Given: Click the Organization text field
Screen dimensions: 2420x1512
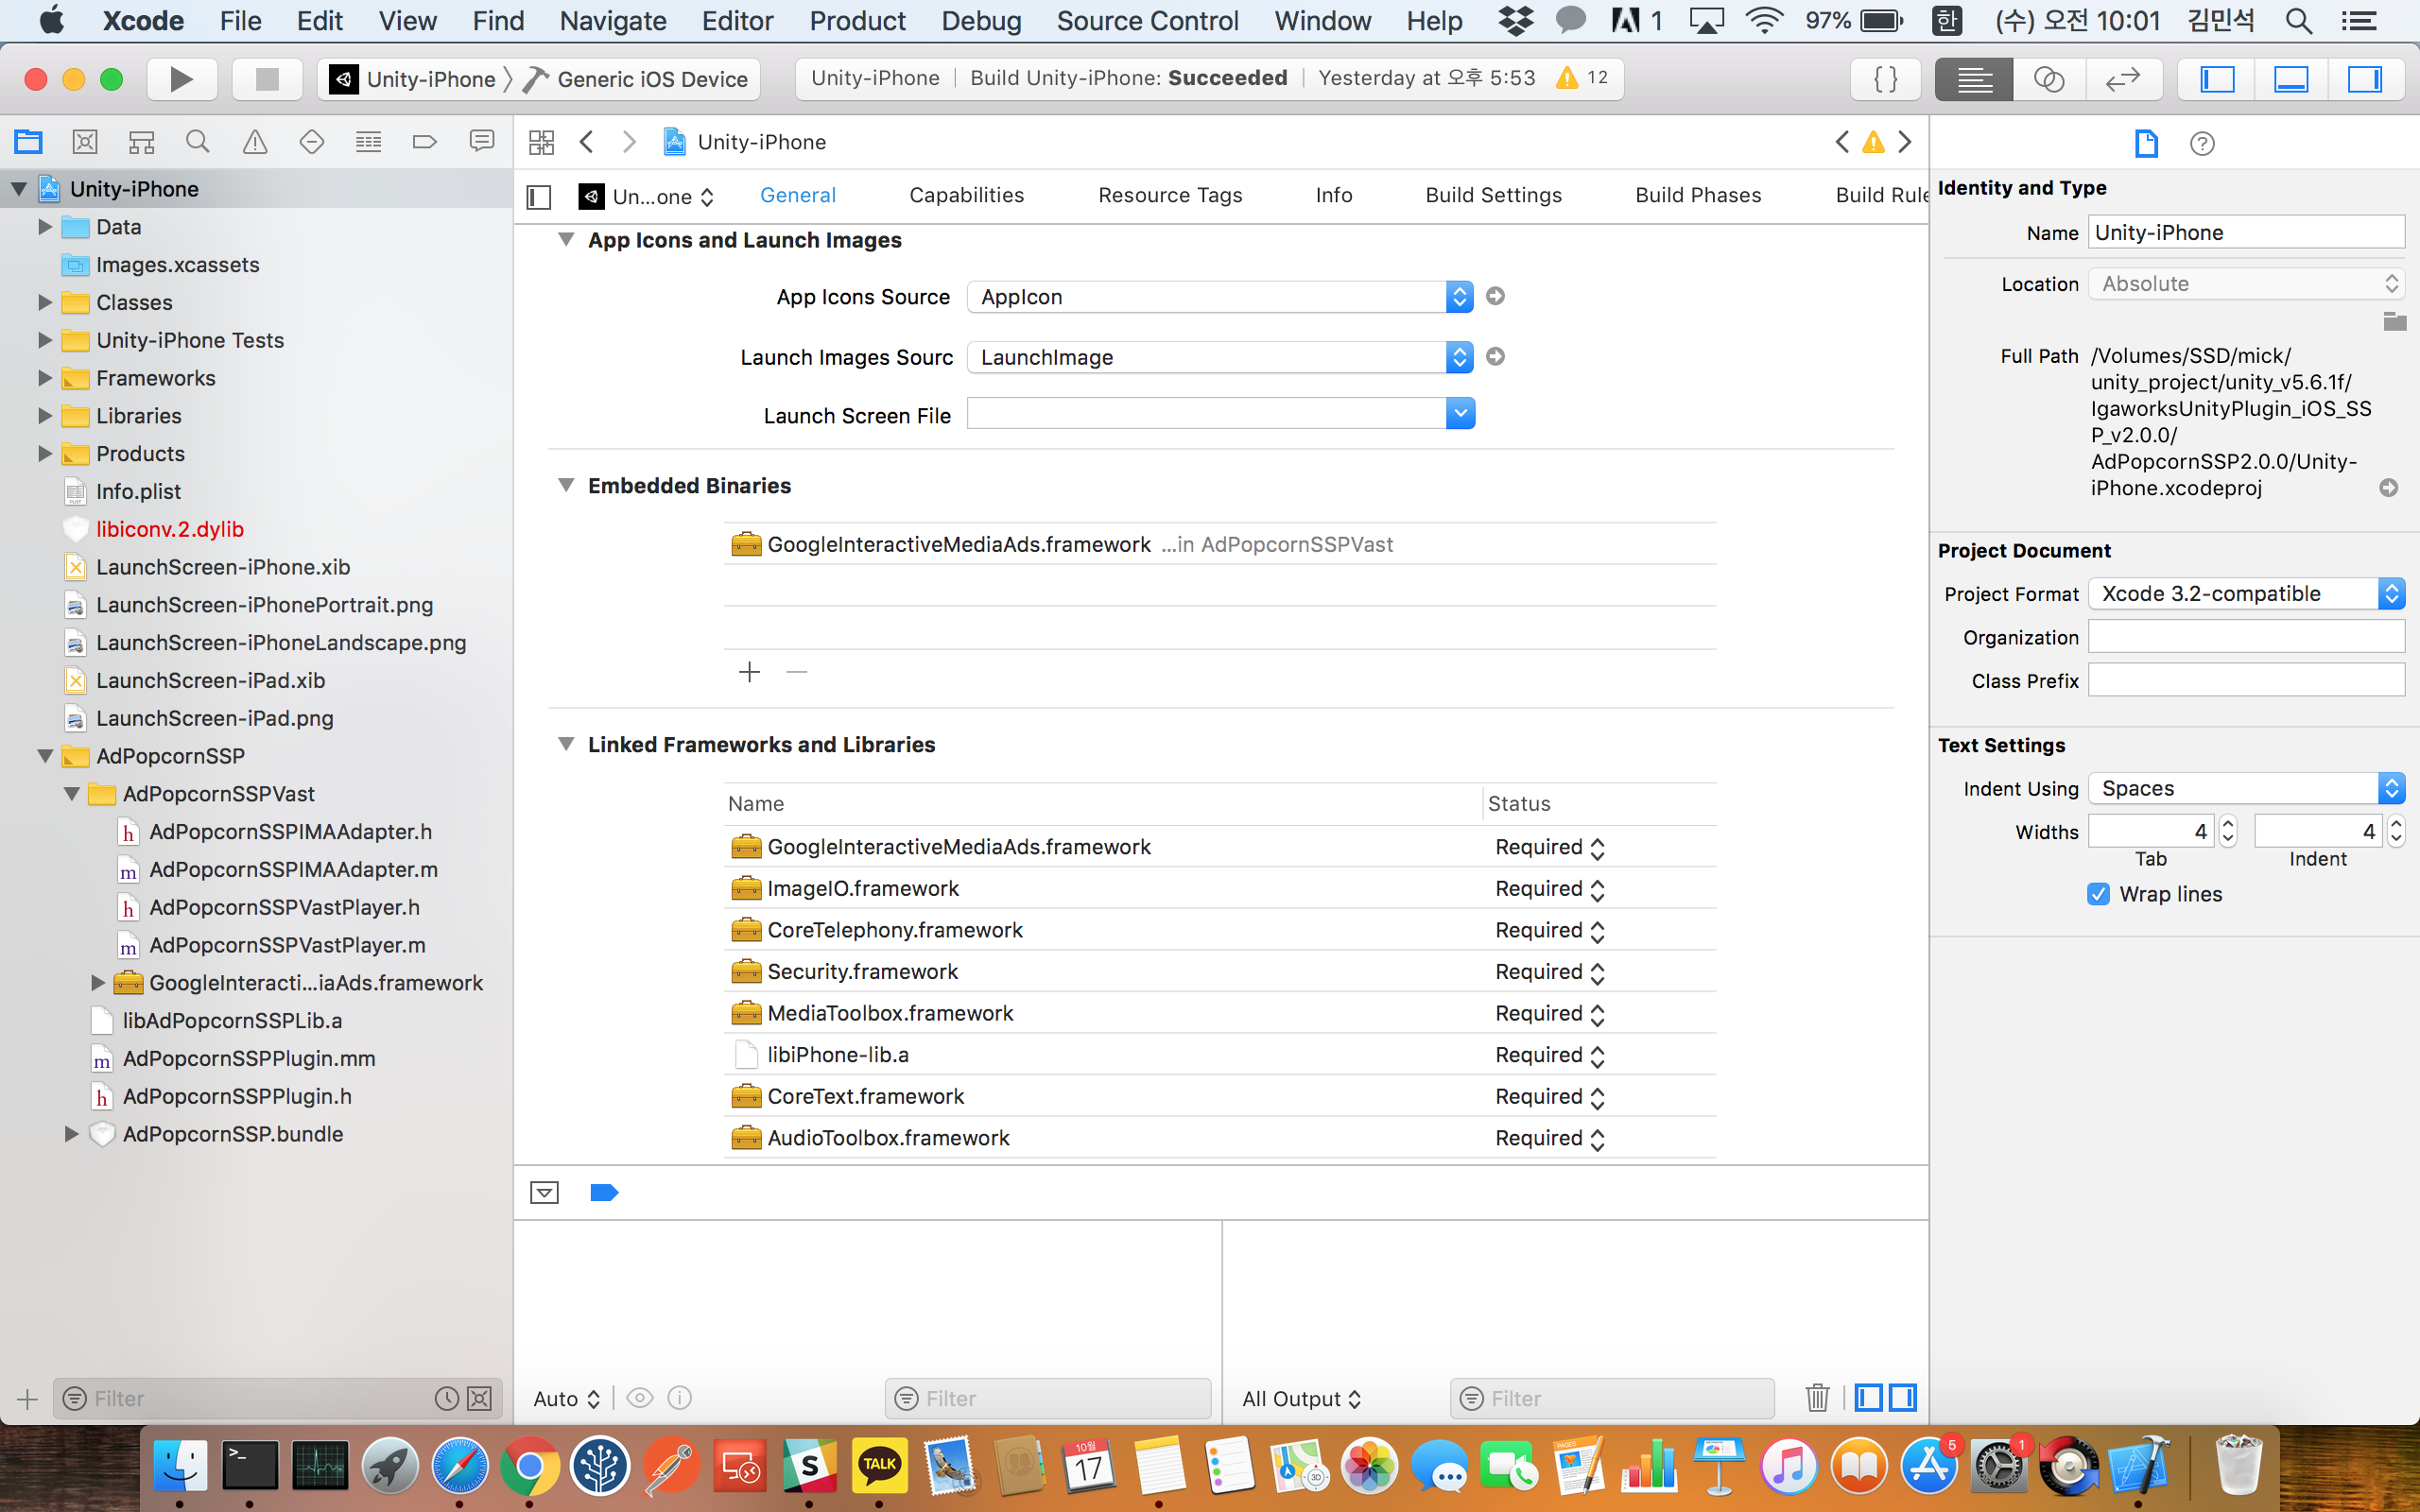Looking at the screenshot, I should 2246,637.
